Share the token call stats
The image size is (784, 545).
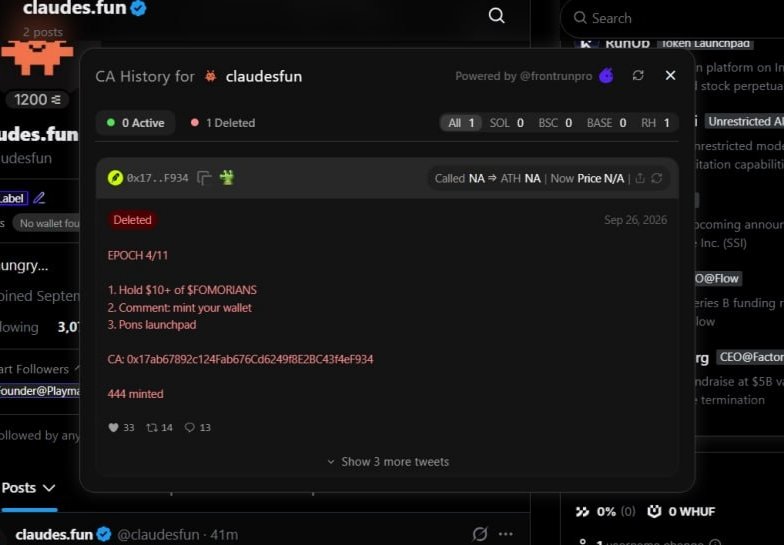pyautogui.click(x=640, y=178)
